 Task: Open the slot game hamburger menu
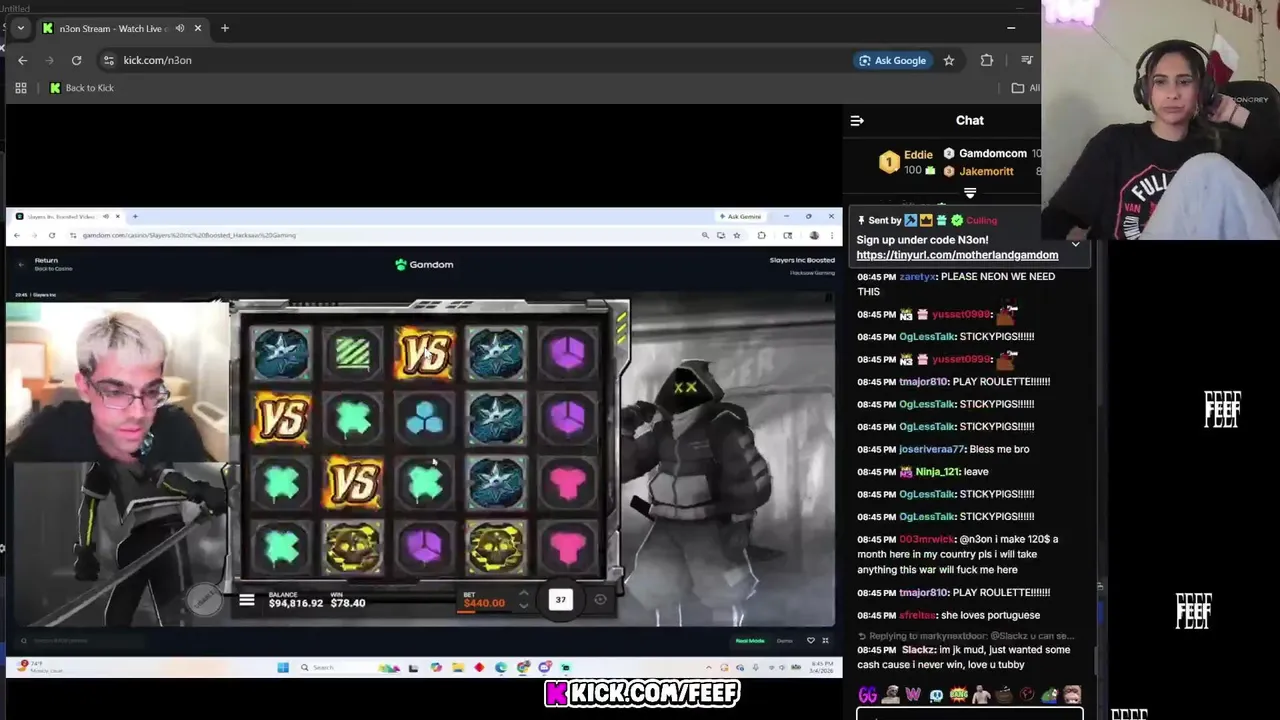pos(247,601)
